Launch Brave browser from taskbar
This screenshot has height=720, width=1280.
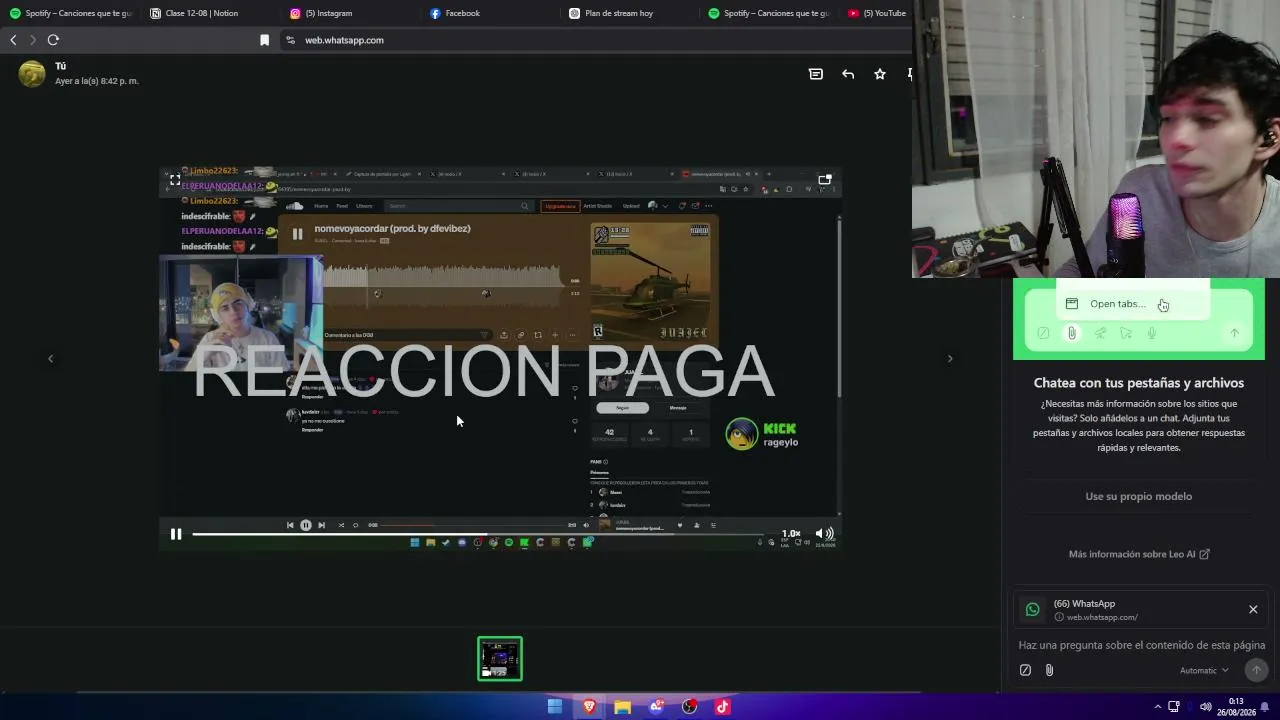point(589,707)
